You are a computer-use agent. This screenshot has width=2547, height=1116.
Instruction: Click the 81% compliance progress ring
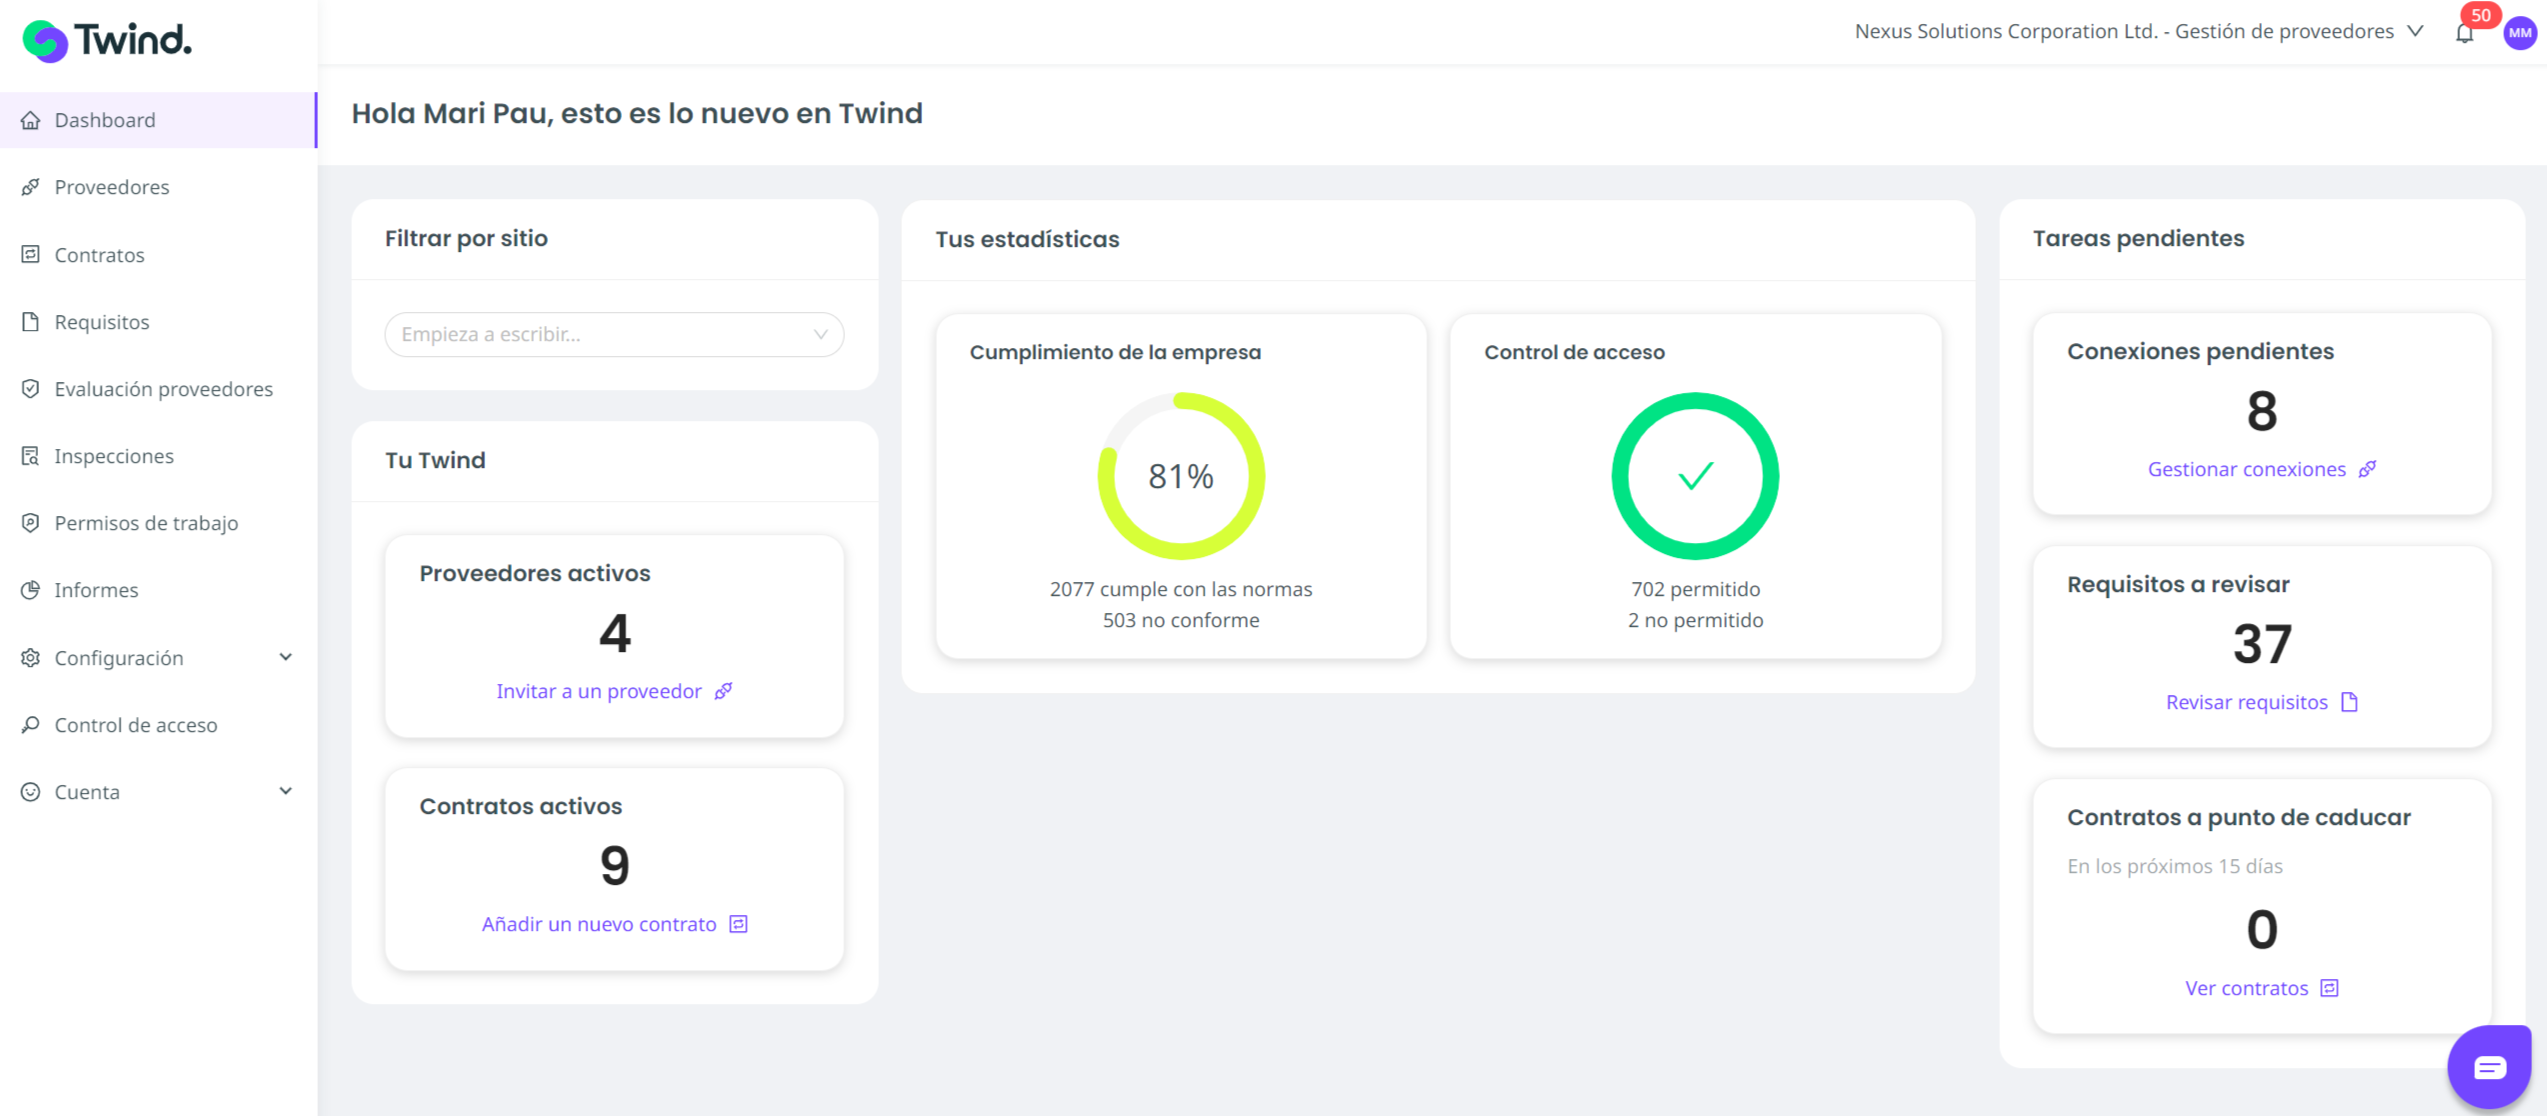[1180, 476]
